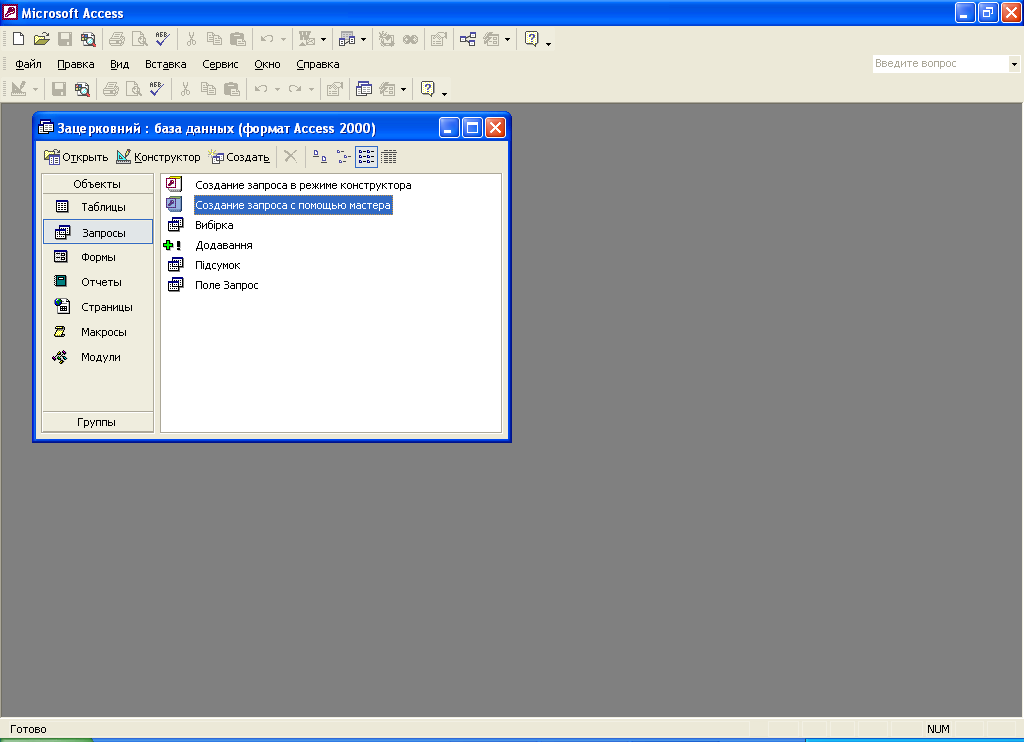Switch to Large Icons view in database window
Screen dimensions: 1024x742
(319, 157)
